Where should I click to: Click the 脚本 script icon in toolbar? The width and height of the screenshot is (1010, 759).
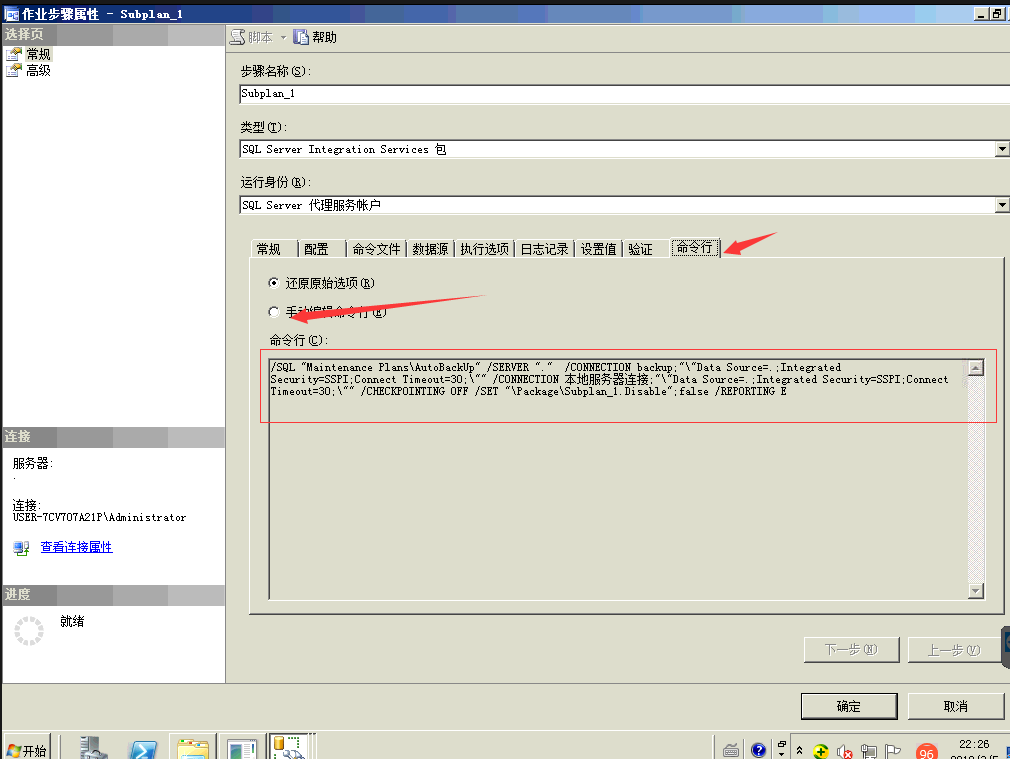238,37
